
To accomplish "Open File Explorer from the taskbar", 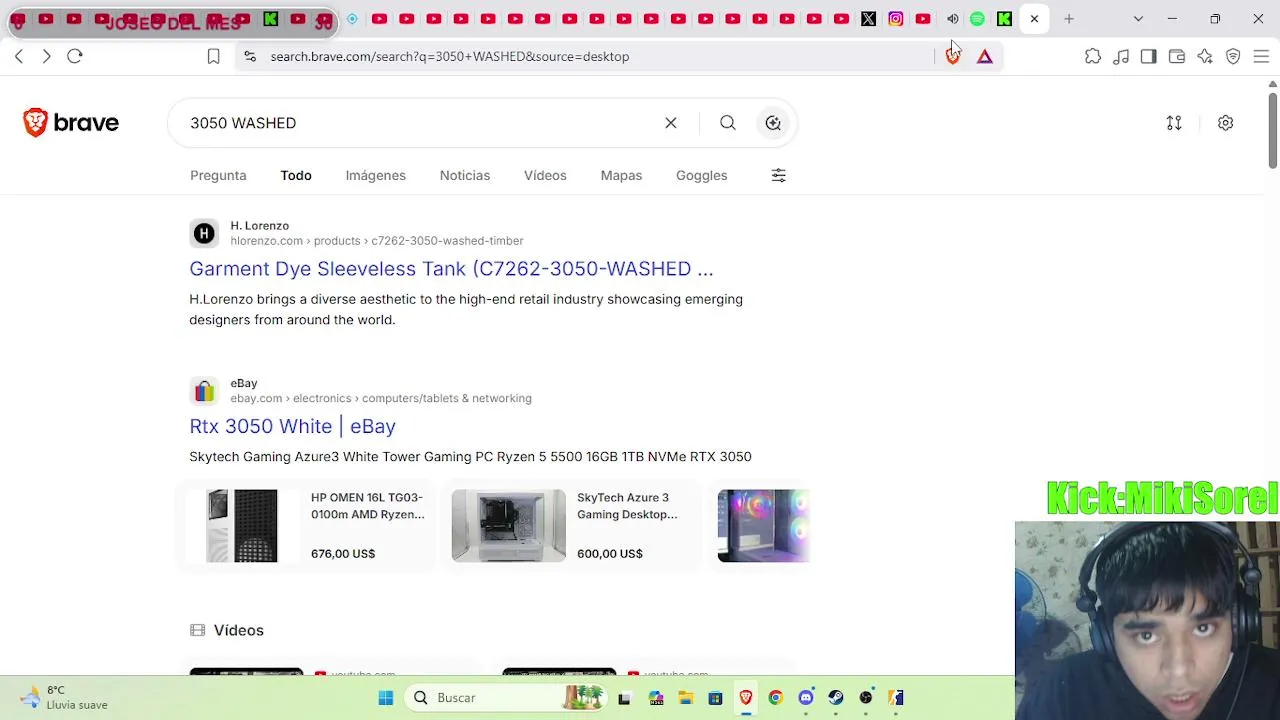I will (685, 698).
